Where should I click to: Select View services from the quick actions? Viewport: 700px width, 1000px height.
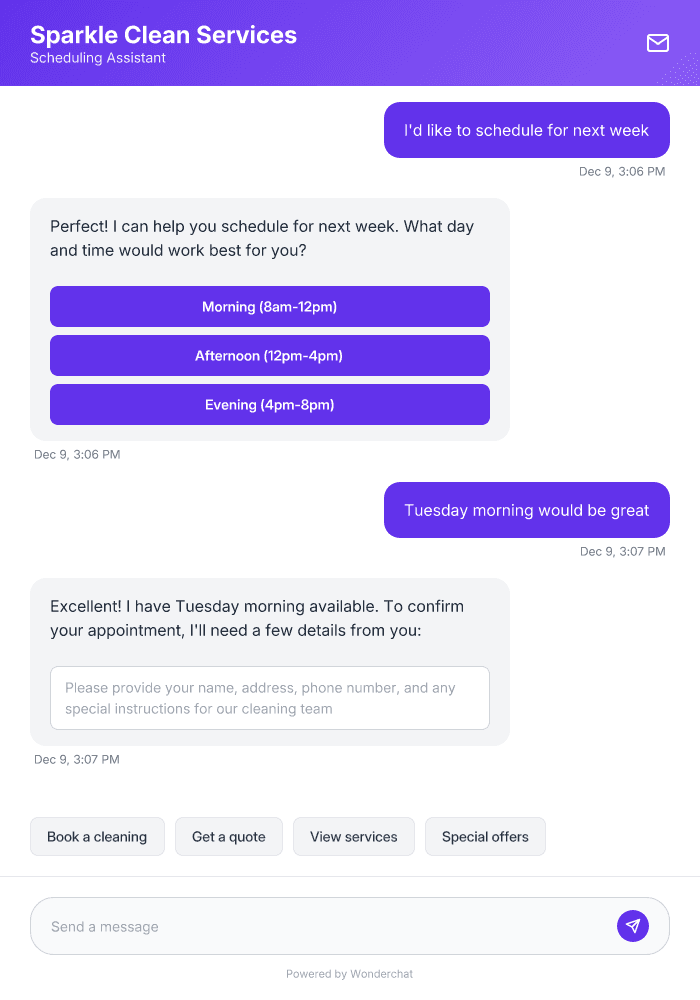coord(354,836)
